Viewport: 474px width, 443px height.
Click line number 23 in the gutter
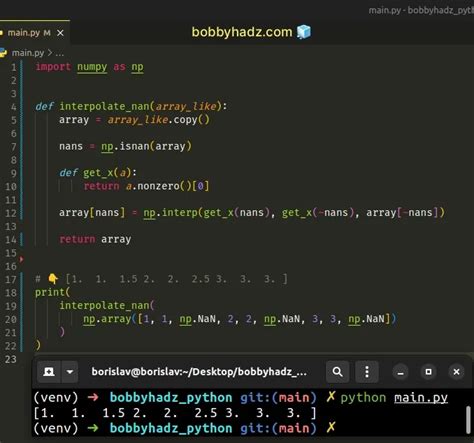[x=11, y=359]
